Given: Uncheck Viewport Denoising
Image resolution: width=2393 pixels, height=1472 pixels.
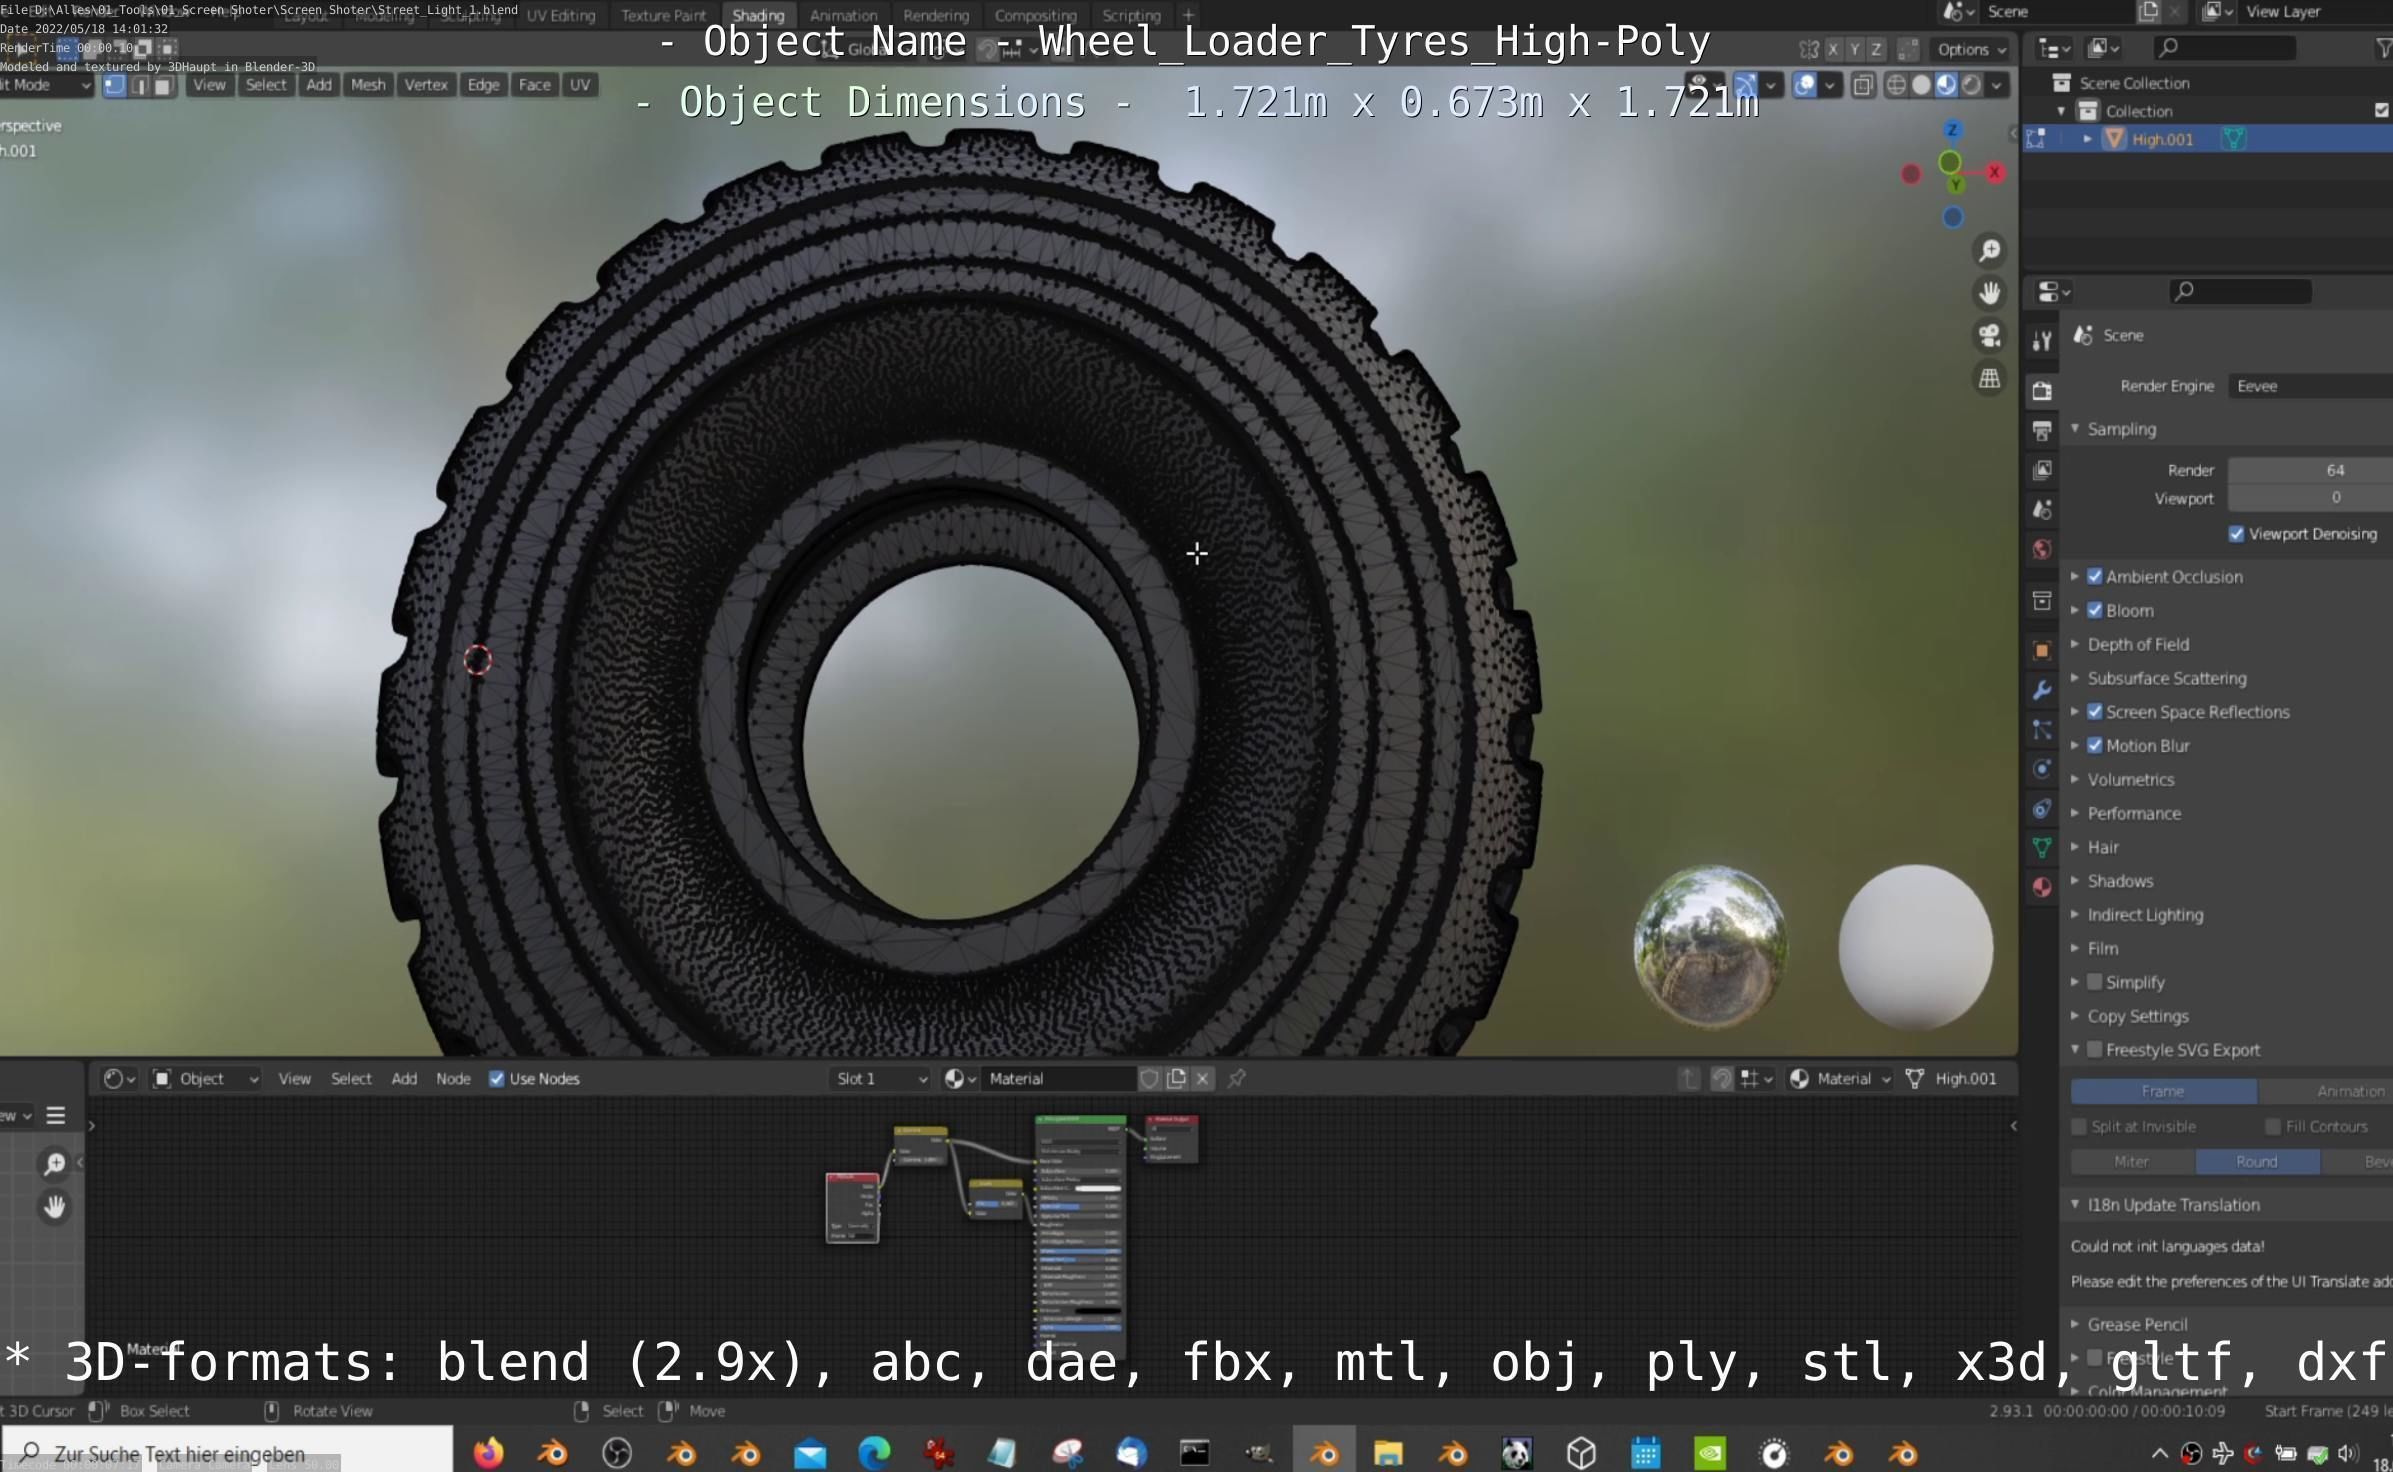Looking at the screenshot, I should [2237, 534].
